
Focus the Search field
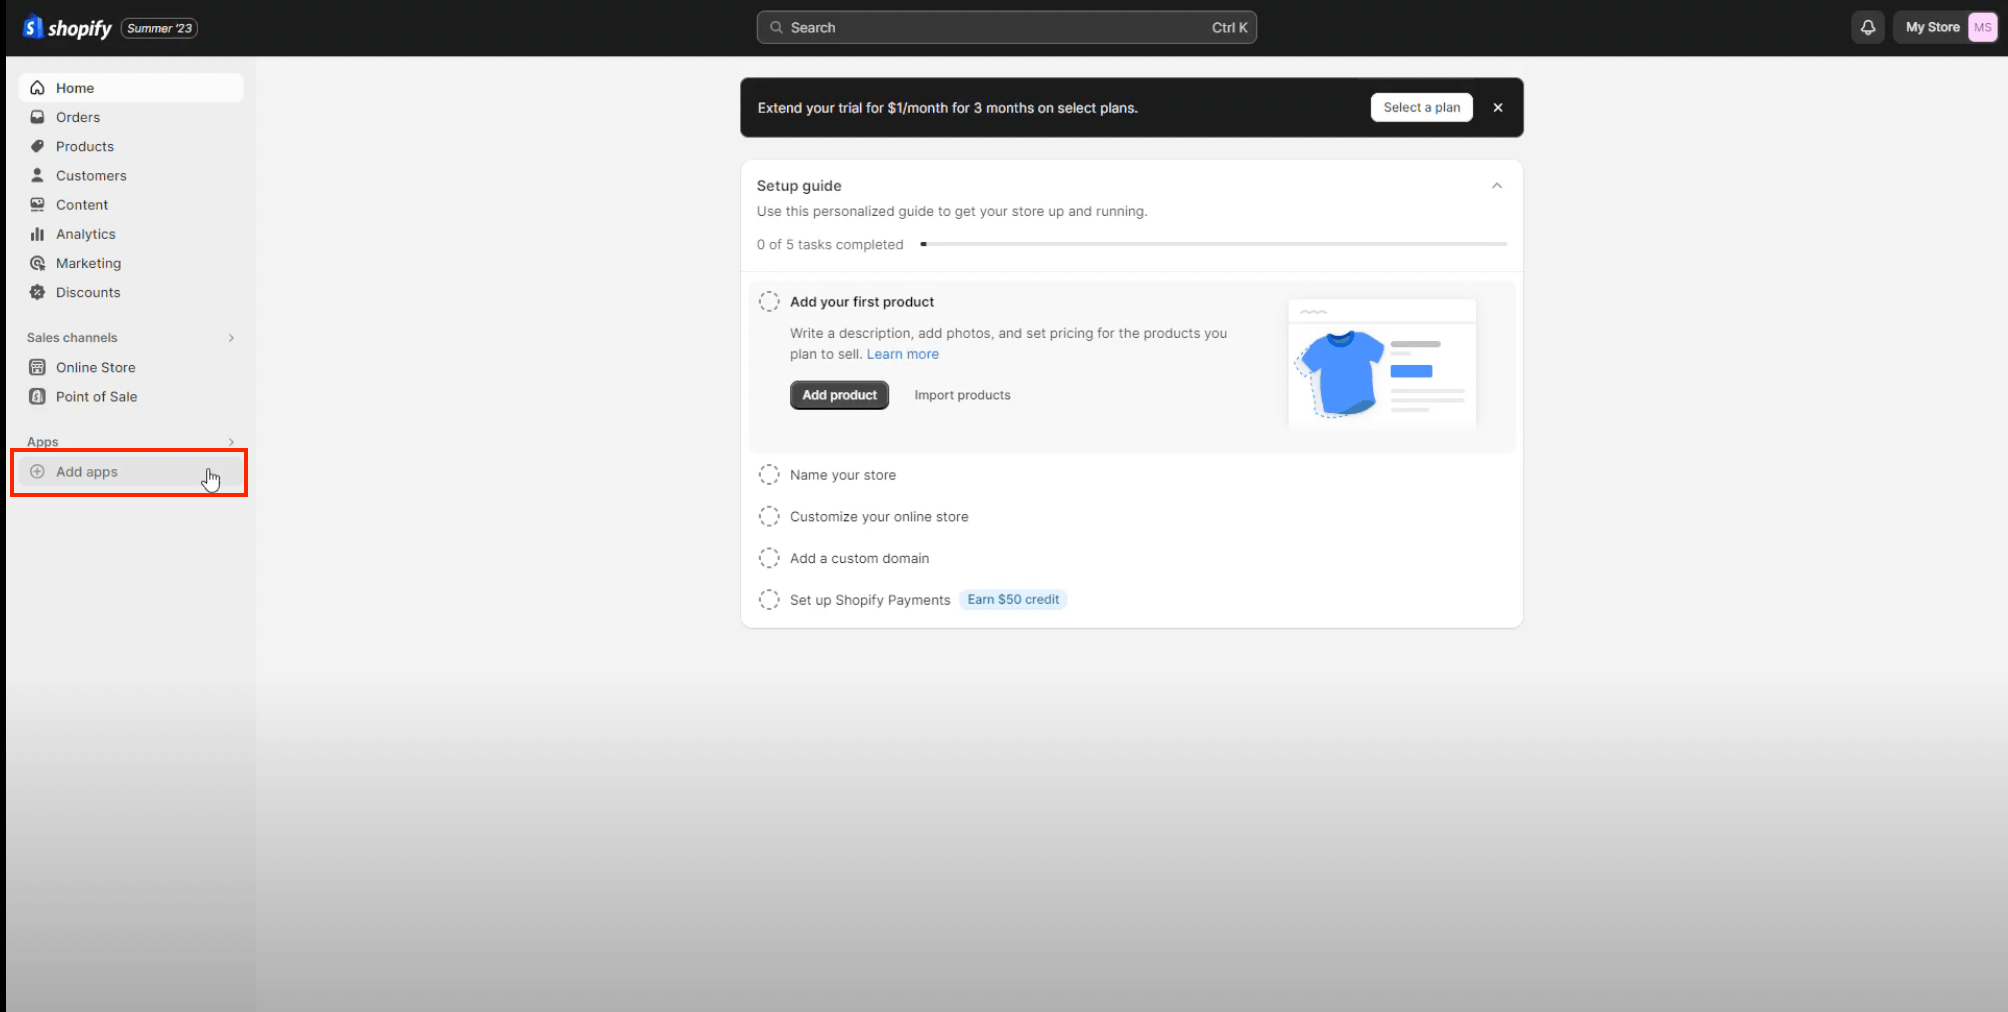coord(1007,28)
